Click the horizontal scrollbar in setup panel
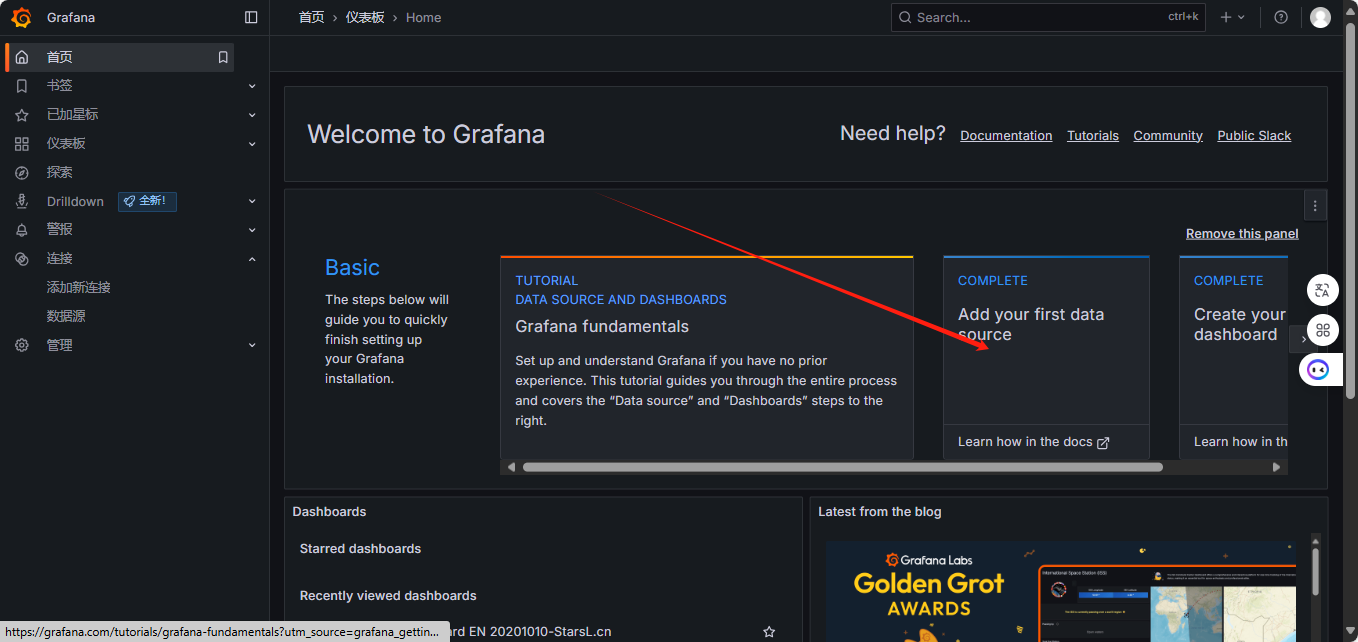This screenshot has height=642, width=1358. (x=843, y=467)
